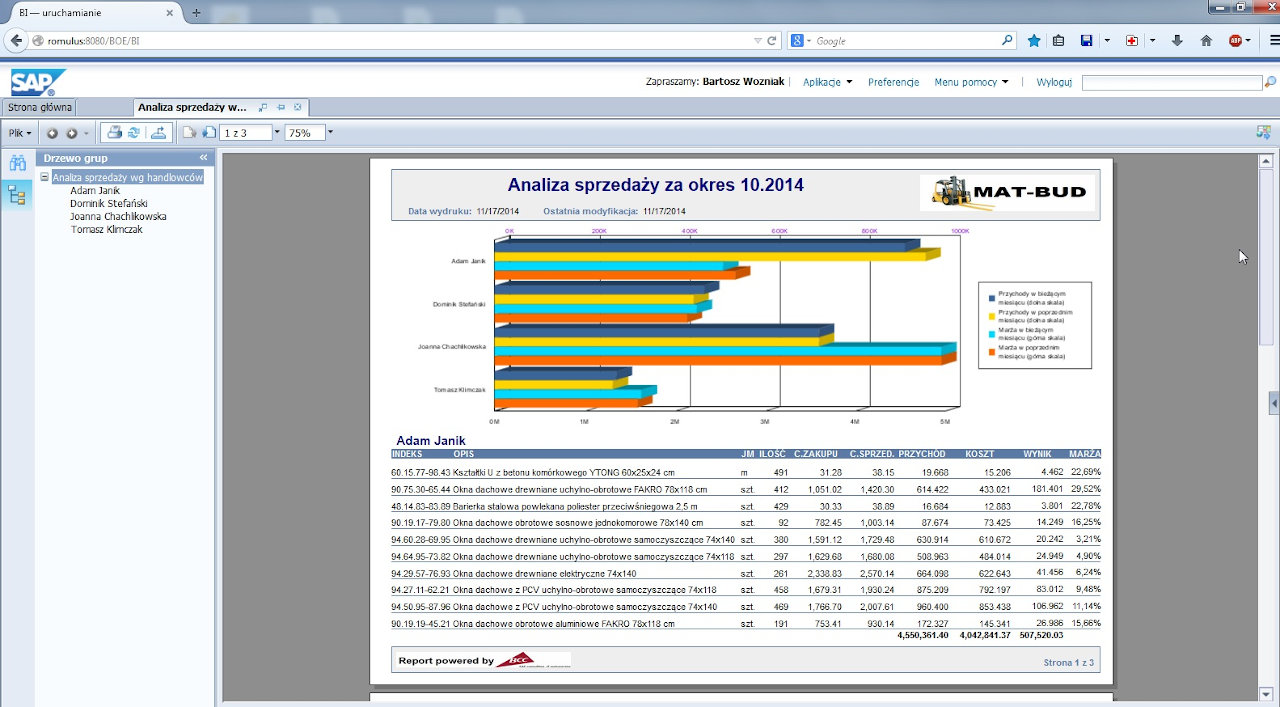Image resolution: width=1280 pixels, height=707 pixels.
Task: Click the Firefox bookmark star icon
Action: point(1035,40)
